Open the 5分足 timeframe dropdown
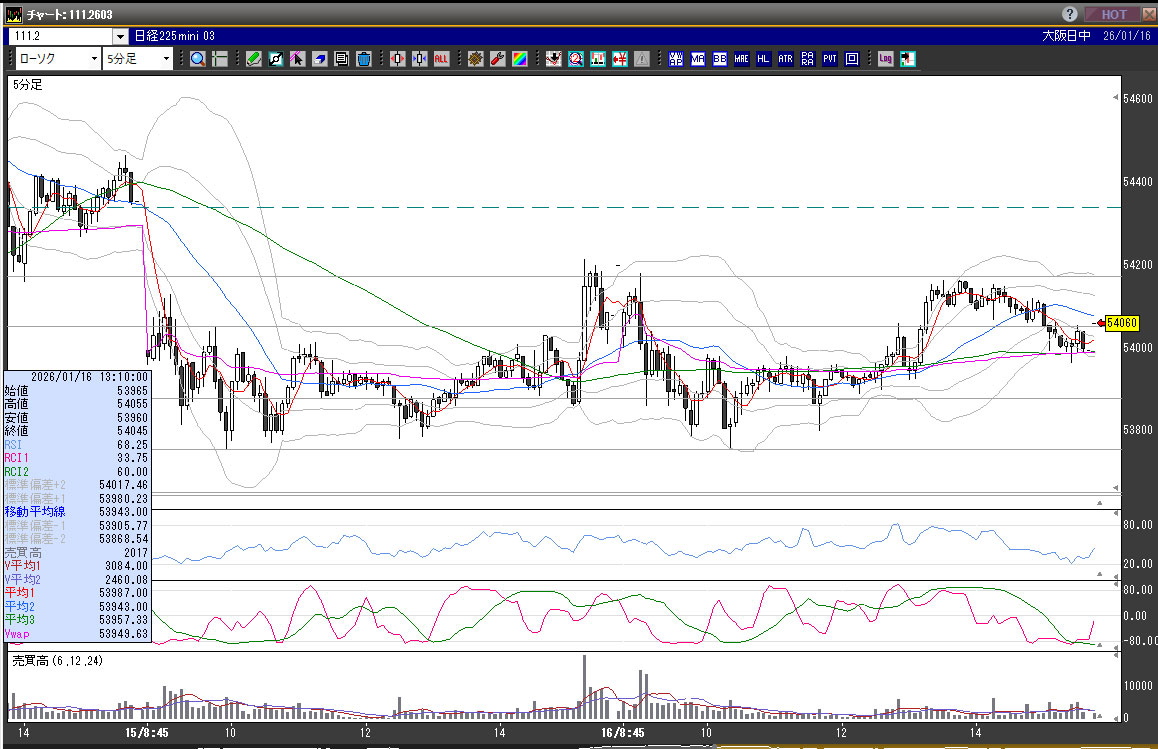The height and width of the screenshot is (749, 1158). (x=138, y=59)
